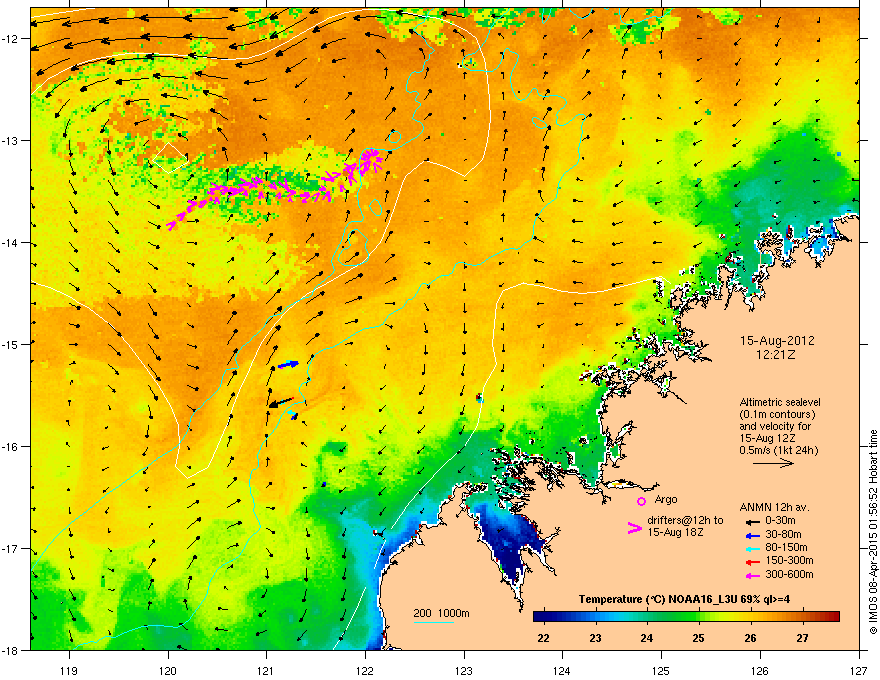Click the latitude axis label -15
Image resolution: width=880 pixels, height=680 pixels.
(11, 344)
